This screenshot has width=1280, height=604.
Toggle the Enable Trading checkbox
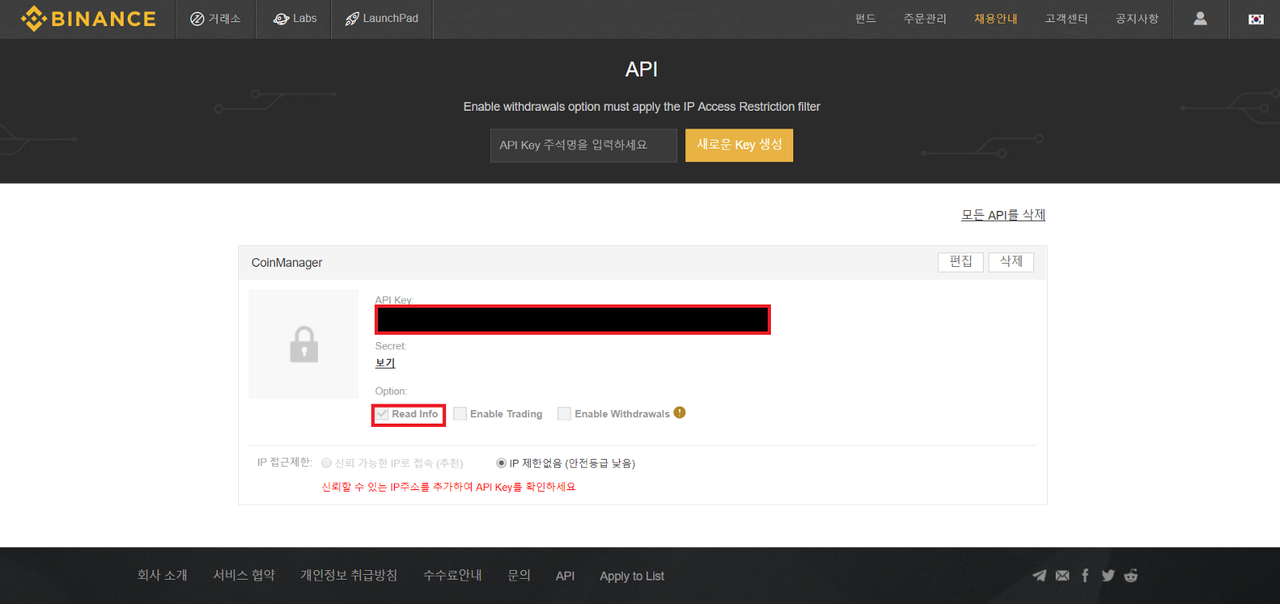460,413
